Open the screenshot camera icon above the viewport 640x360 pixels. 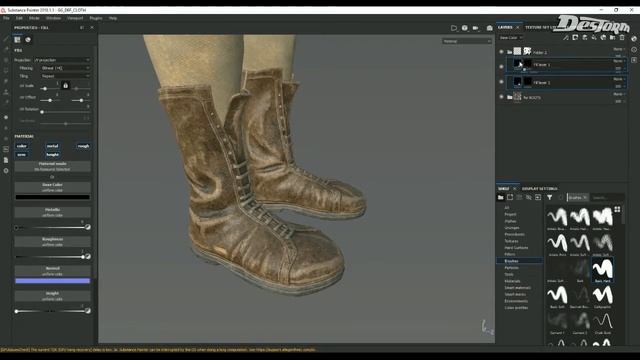click(x=489, y=28)
